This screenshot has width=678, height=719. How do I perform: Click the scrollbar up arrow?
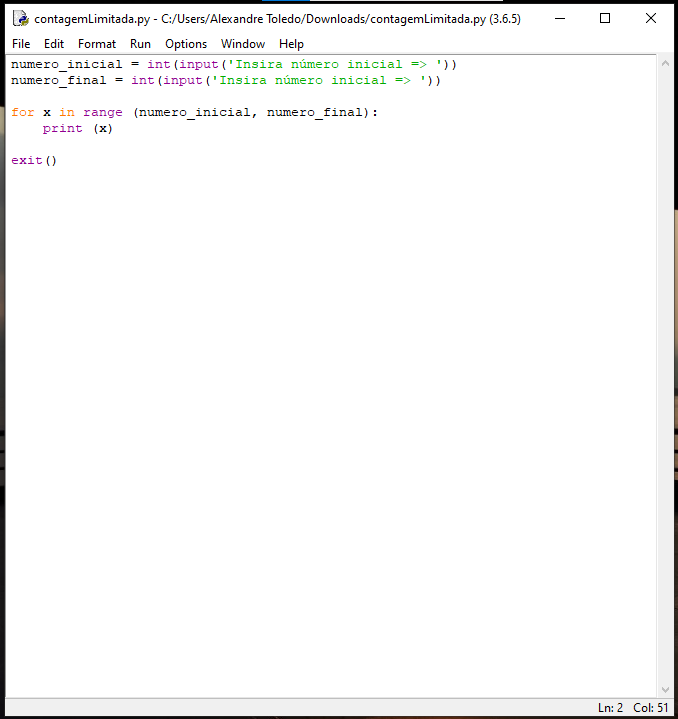[665, 63]
